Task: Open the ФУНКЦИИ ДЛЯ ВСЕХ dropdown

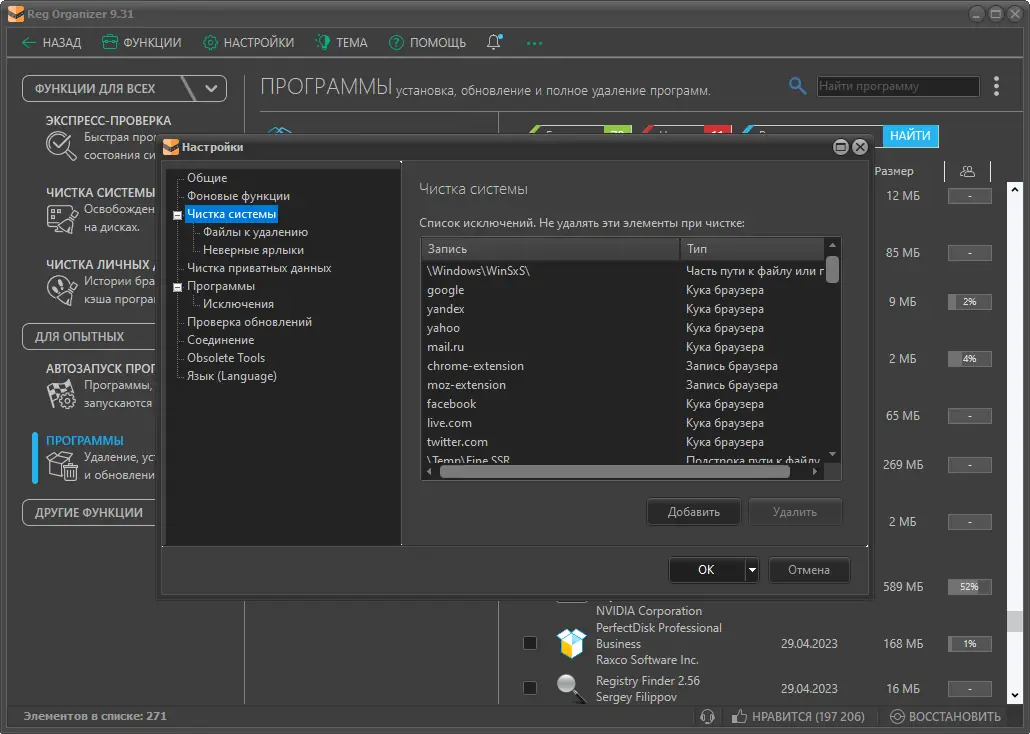Action: coord(211,88)
